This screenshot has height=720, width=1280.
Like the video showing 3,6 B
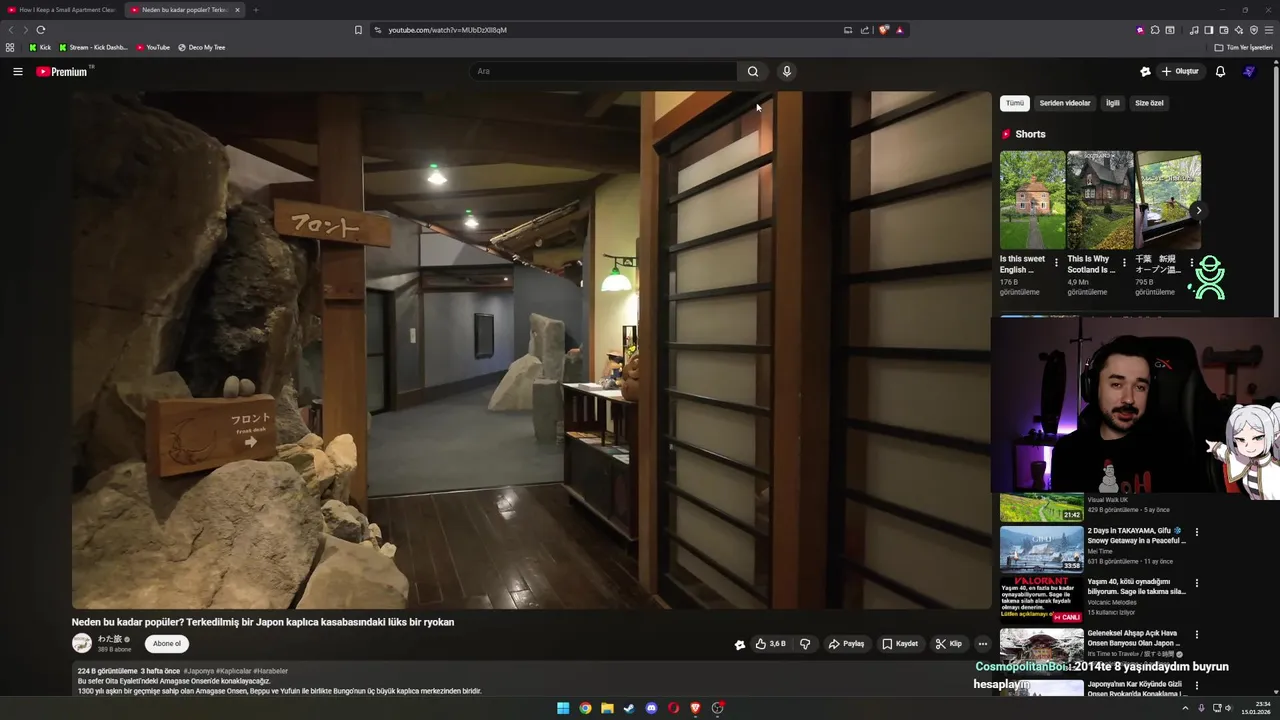[x=771, y=644]
